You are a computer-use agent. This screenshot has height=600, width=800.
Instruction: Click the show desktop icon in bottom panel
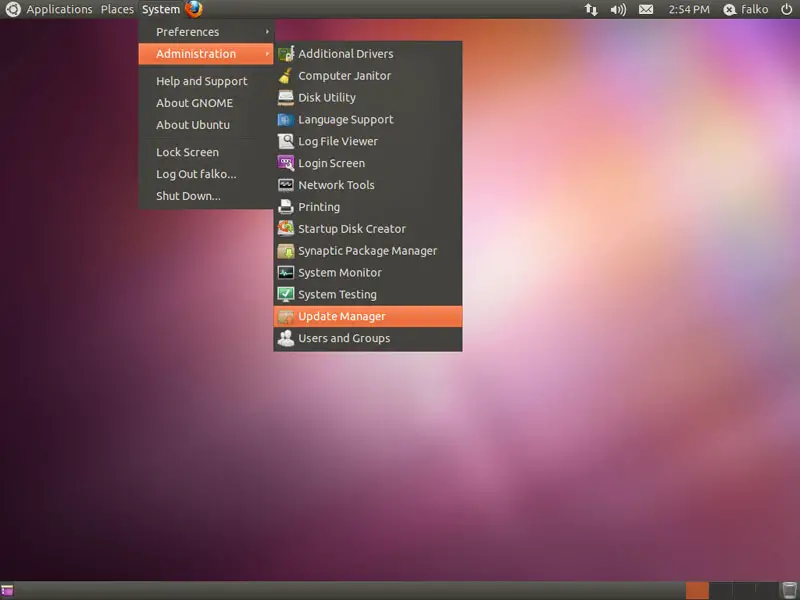click(7, 591)
